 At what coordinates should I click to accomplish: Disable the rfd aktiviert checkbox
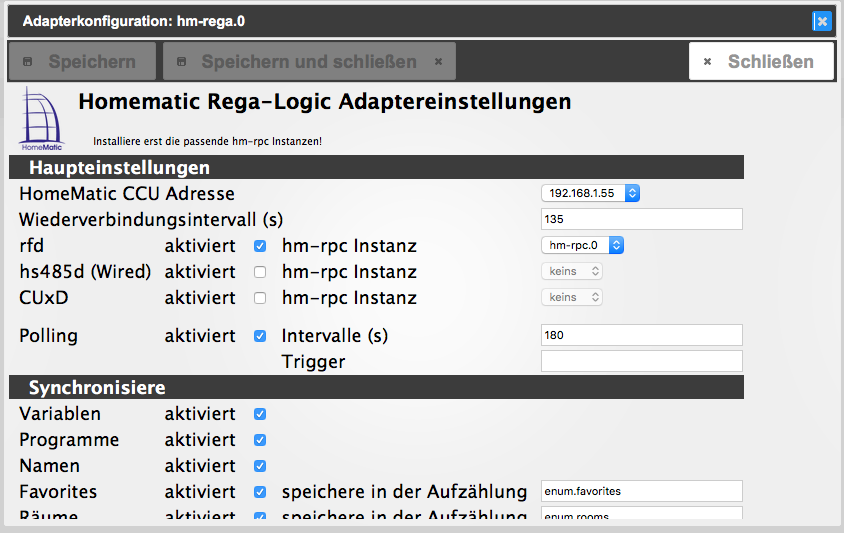coord(260,246)
